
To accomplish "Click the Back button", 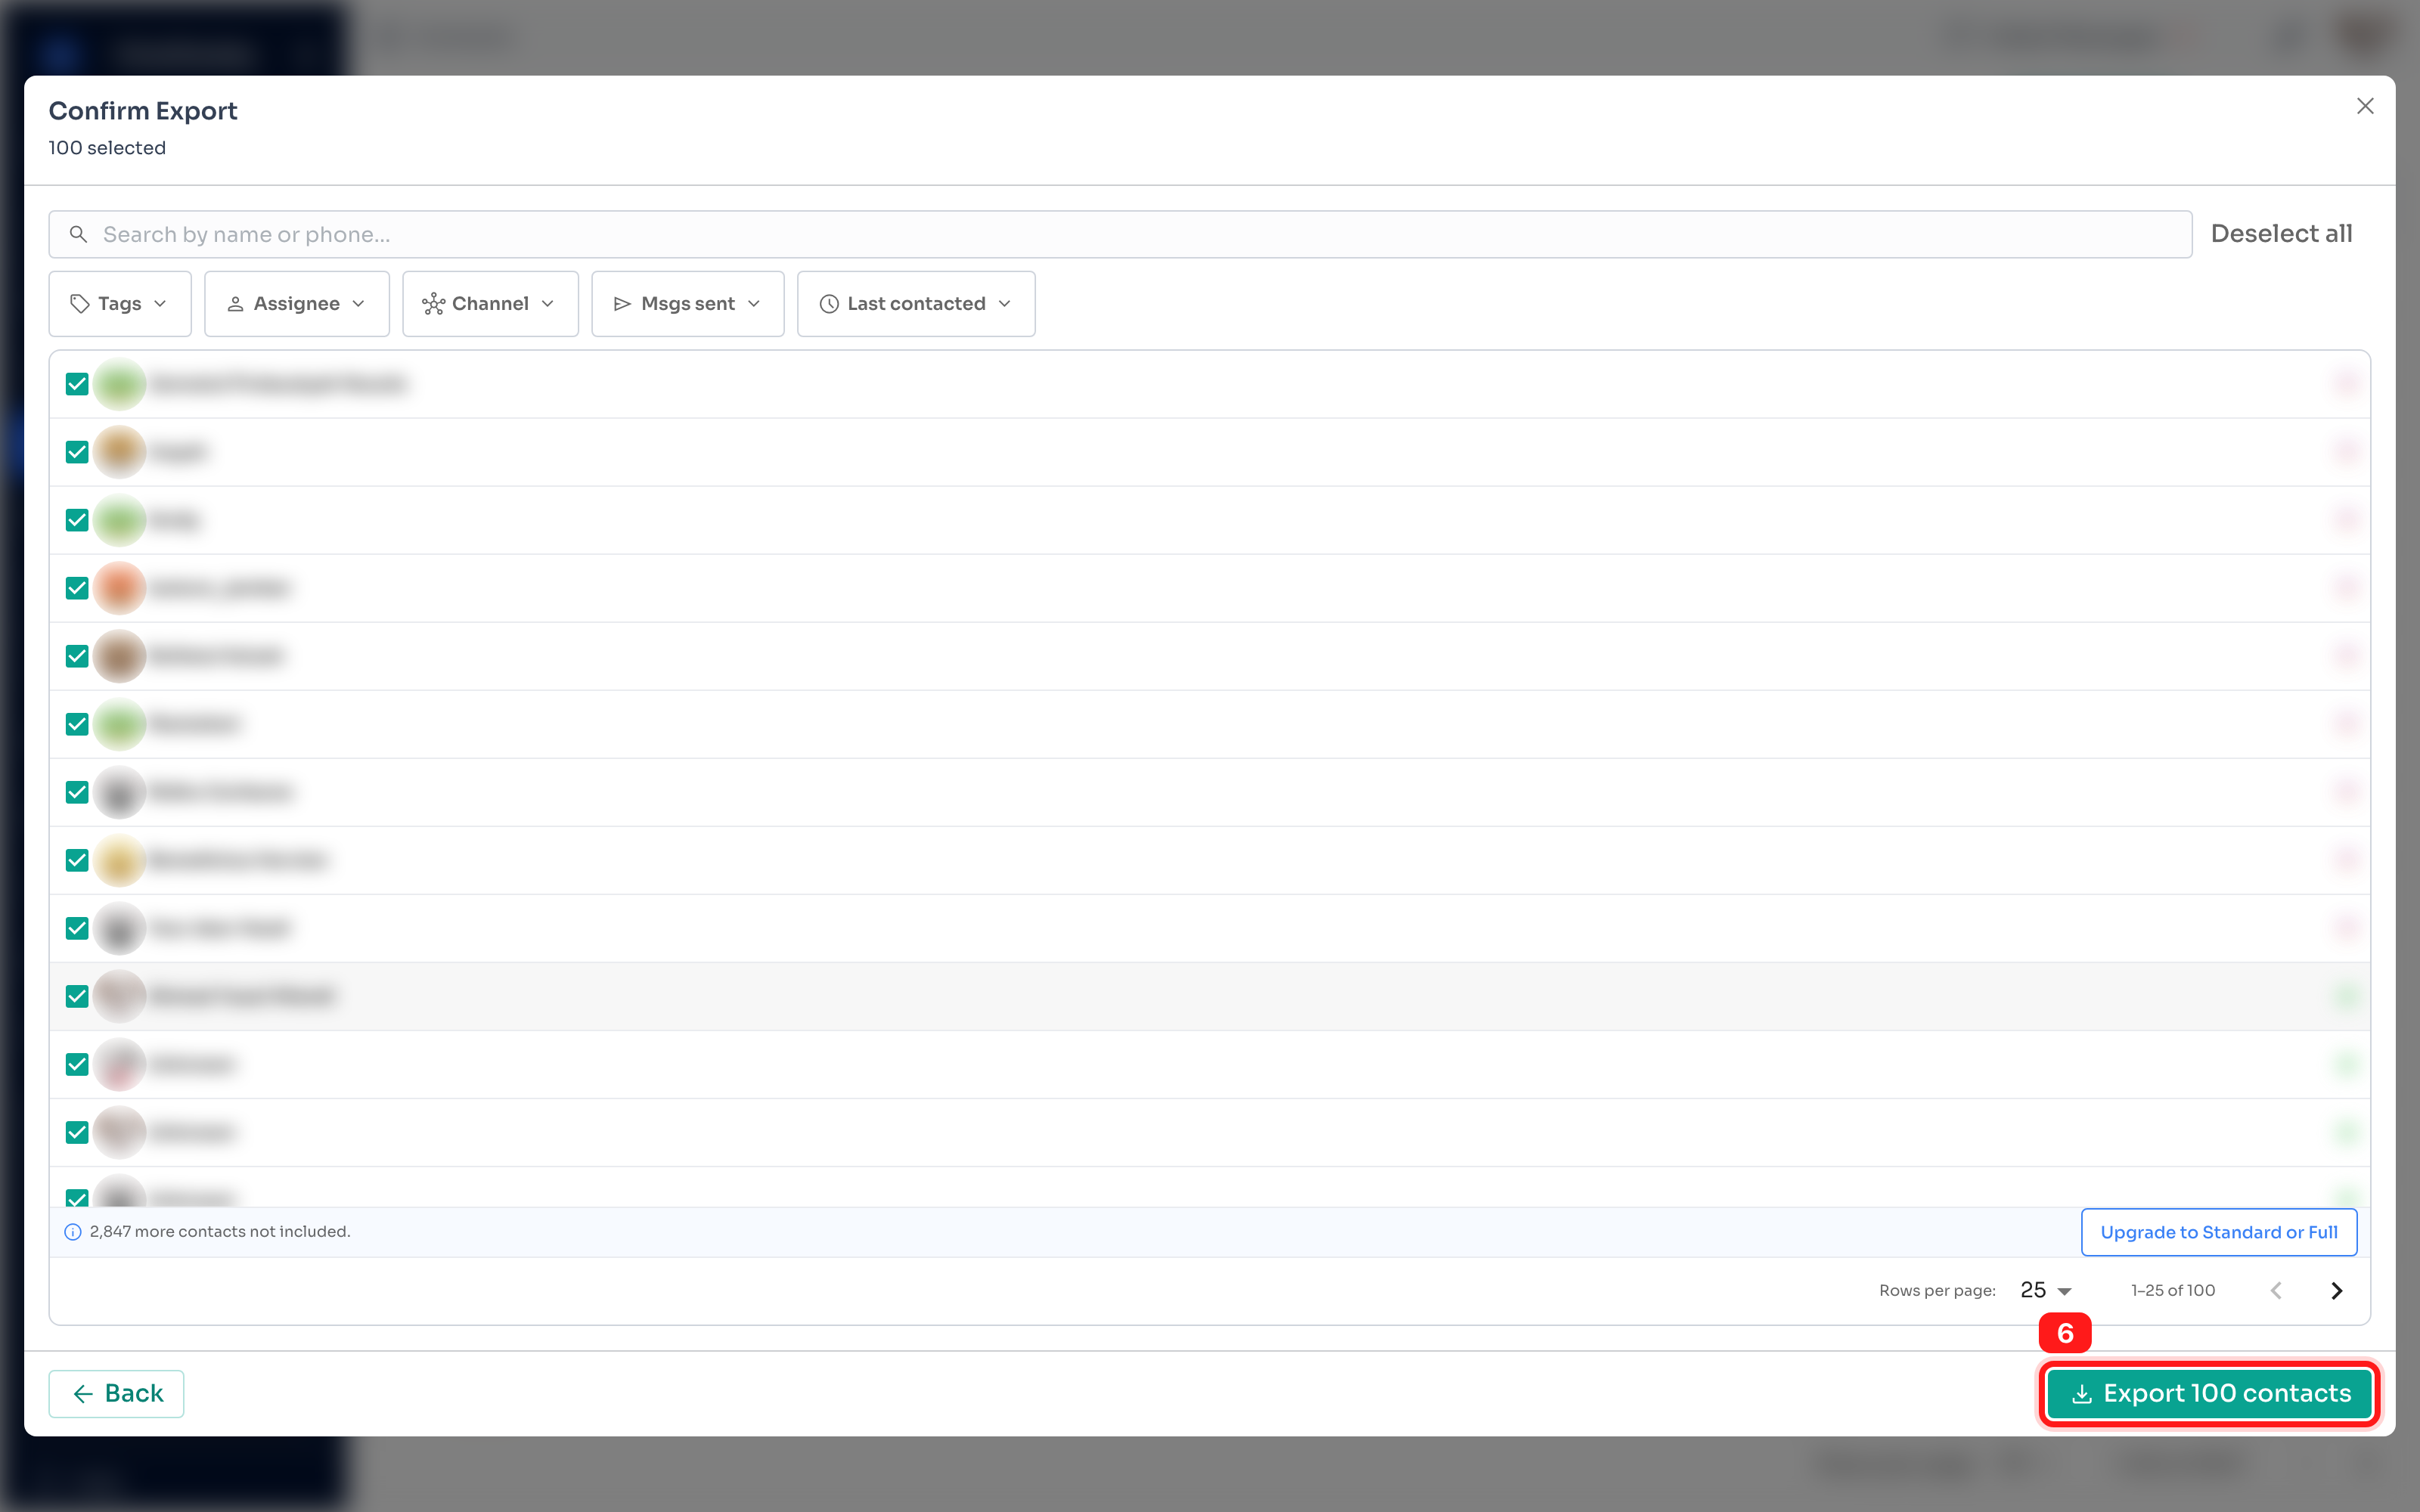I will click(x=117, y=1393).
